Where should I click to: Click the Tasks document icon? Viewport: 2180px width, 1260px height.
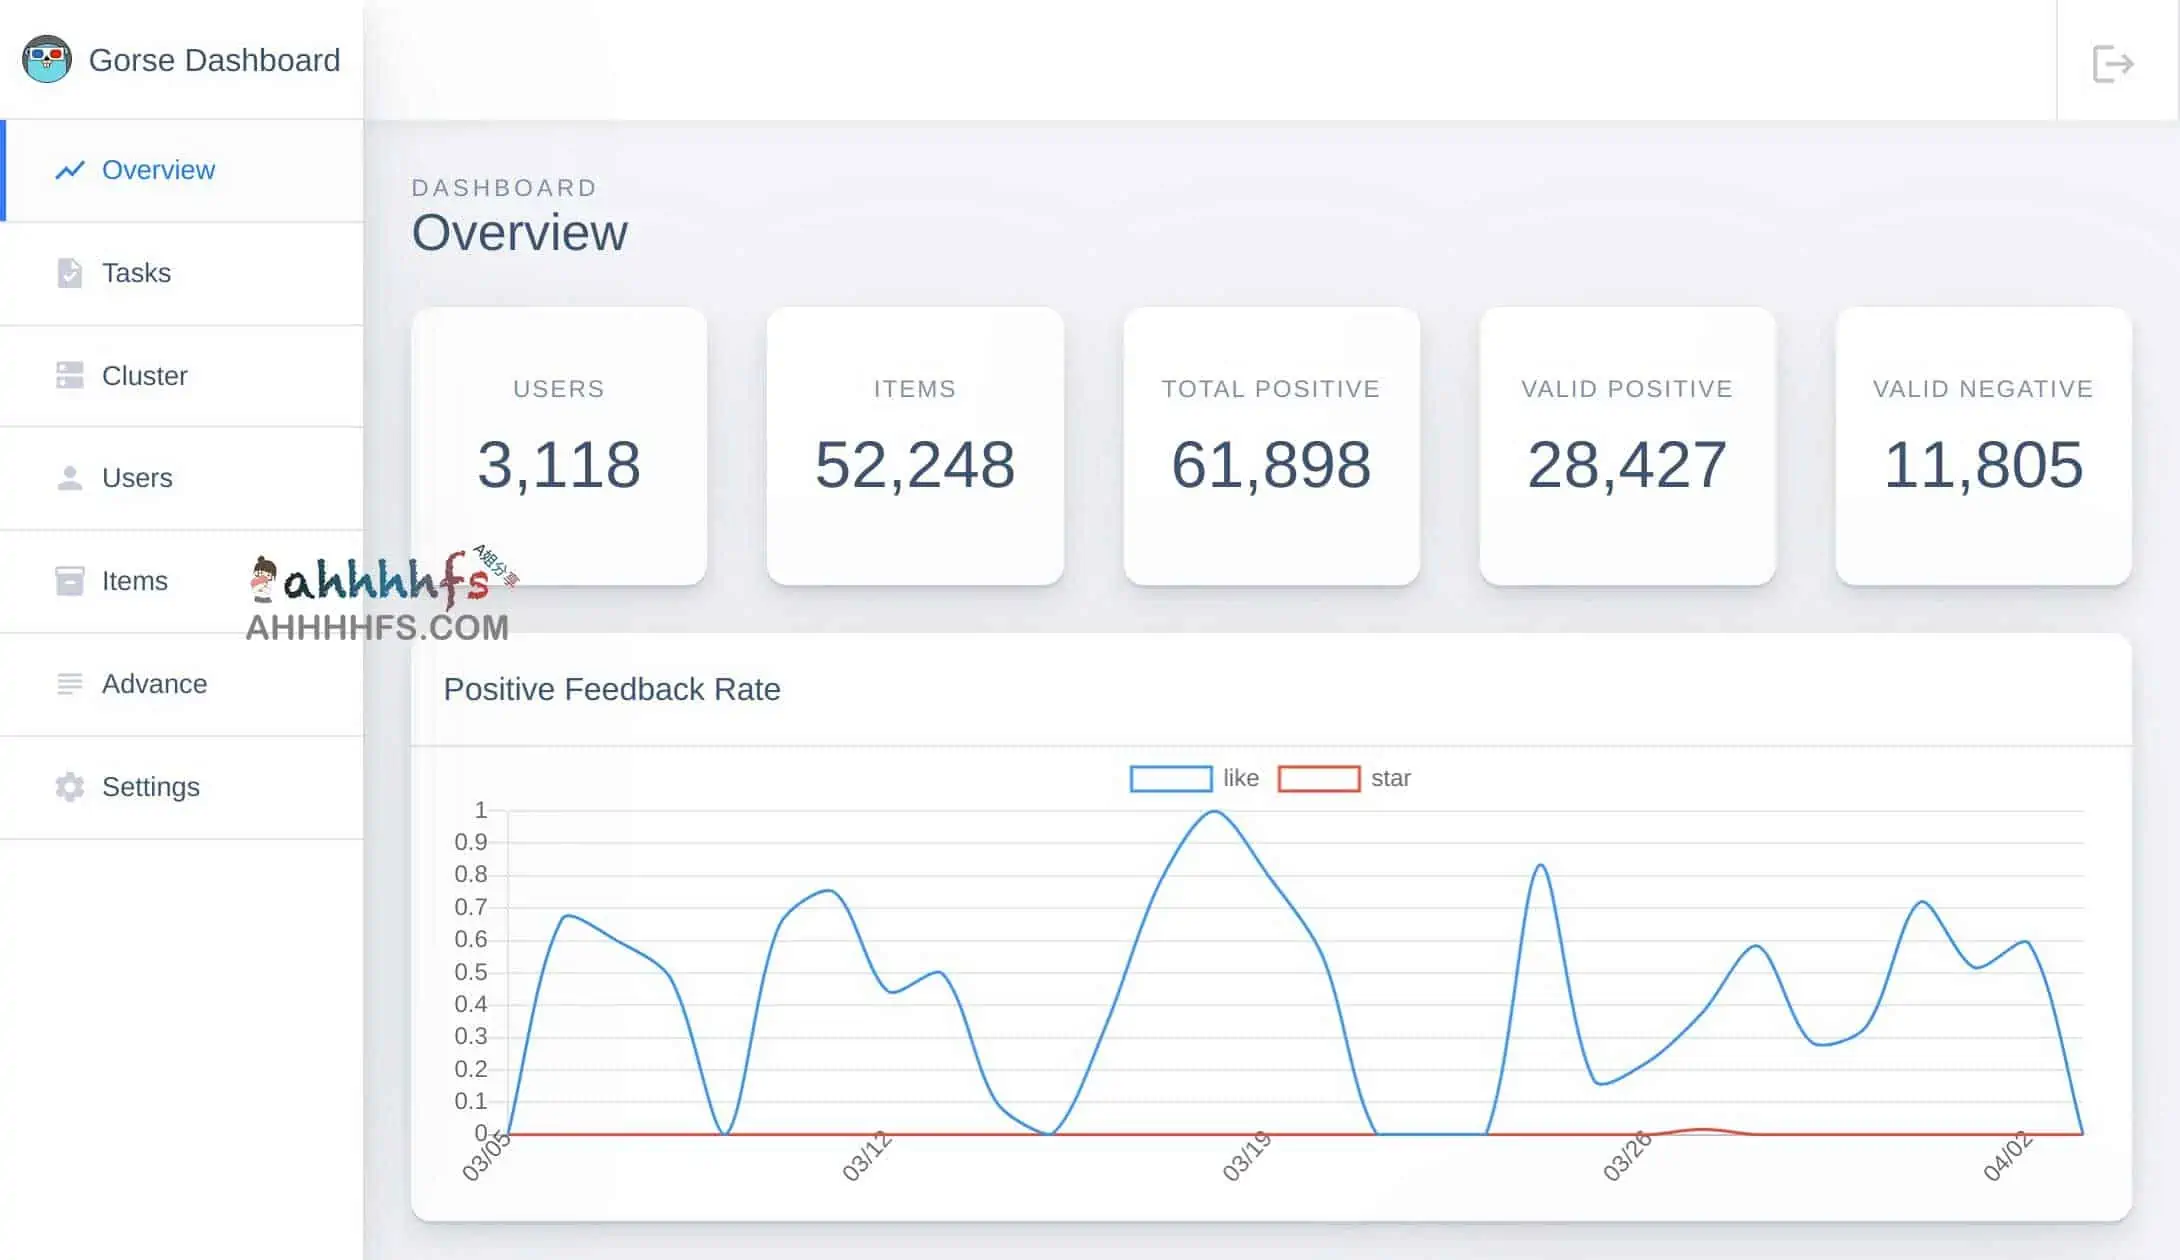click(69, 273)
